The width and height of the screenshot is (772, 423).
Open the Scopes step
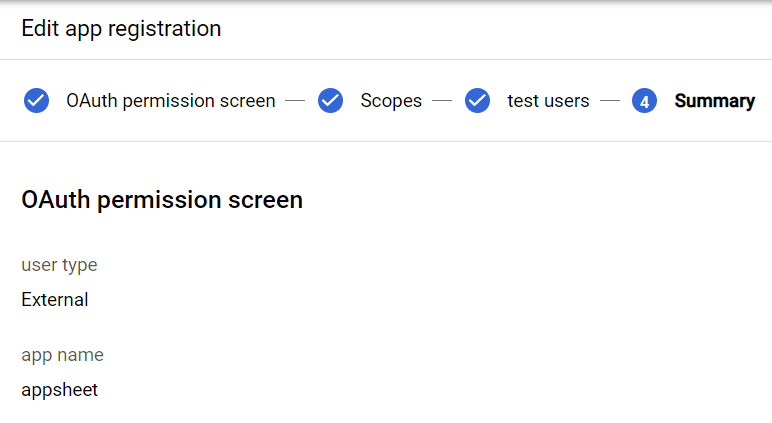coord(391,100)
